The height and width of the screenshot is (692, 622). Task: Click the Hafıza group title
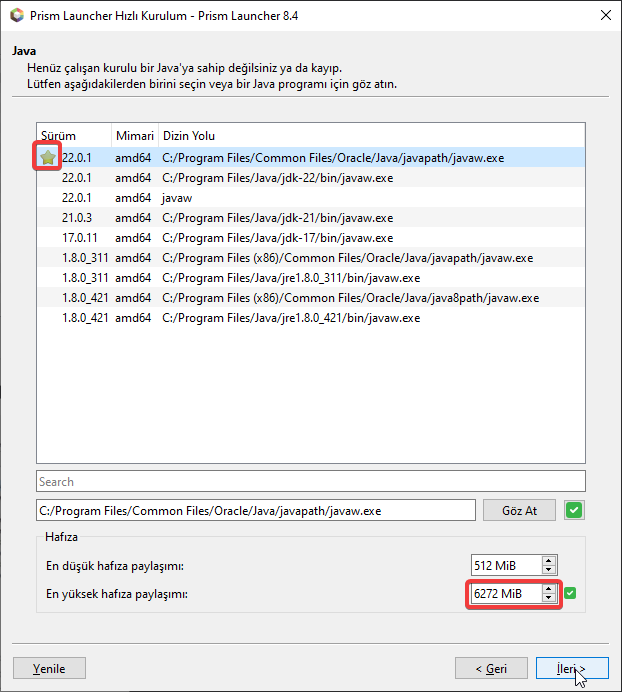61,537
